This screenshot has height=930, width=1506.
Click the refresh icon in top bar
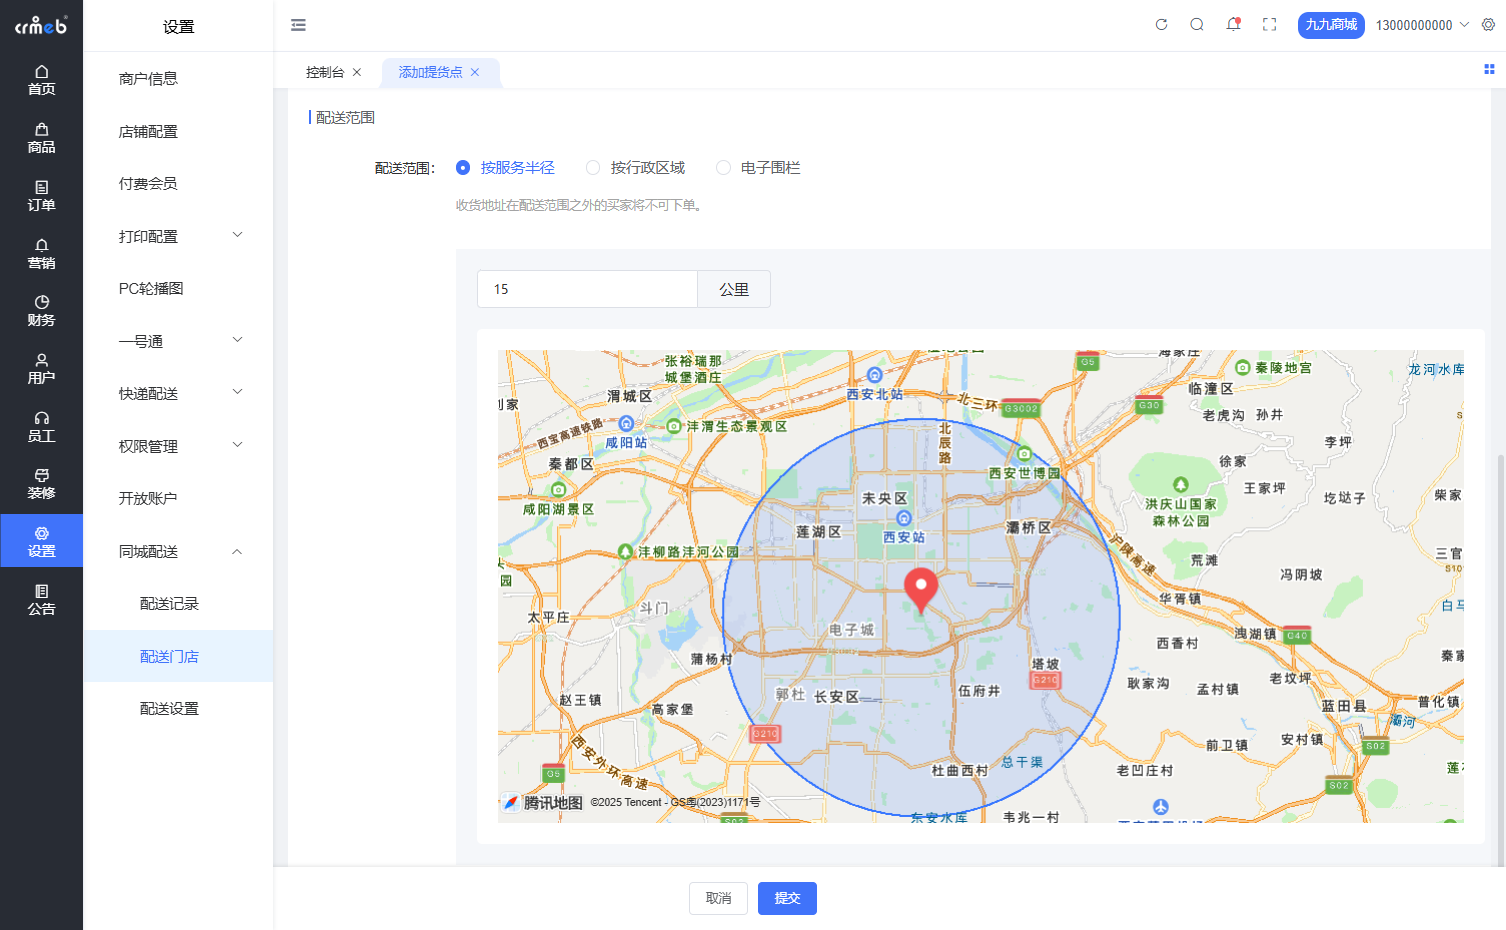(1161, 25)
